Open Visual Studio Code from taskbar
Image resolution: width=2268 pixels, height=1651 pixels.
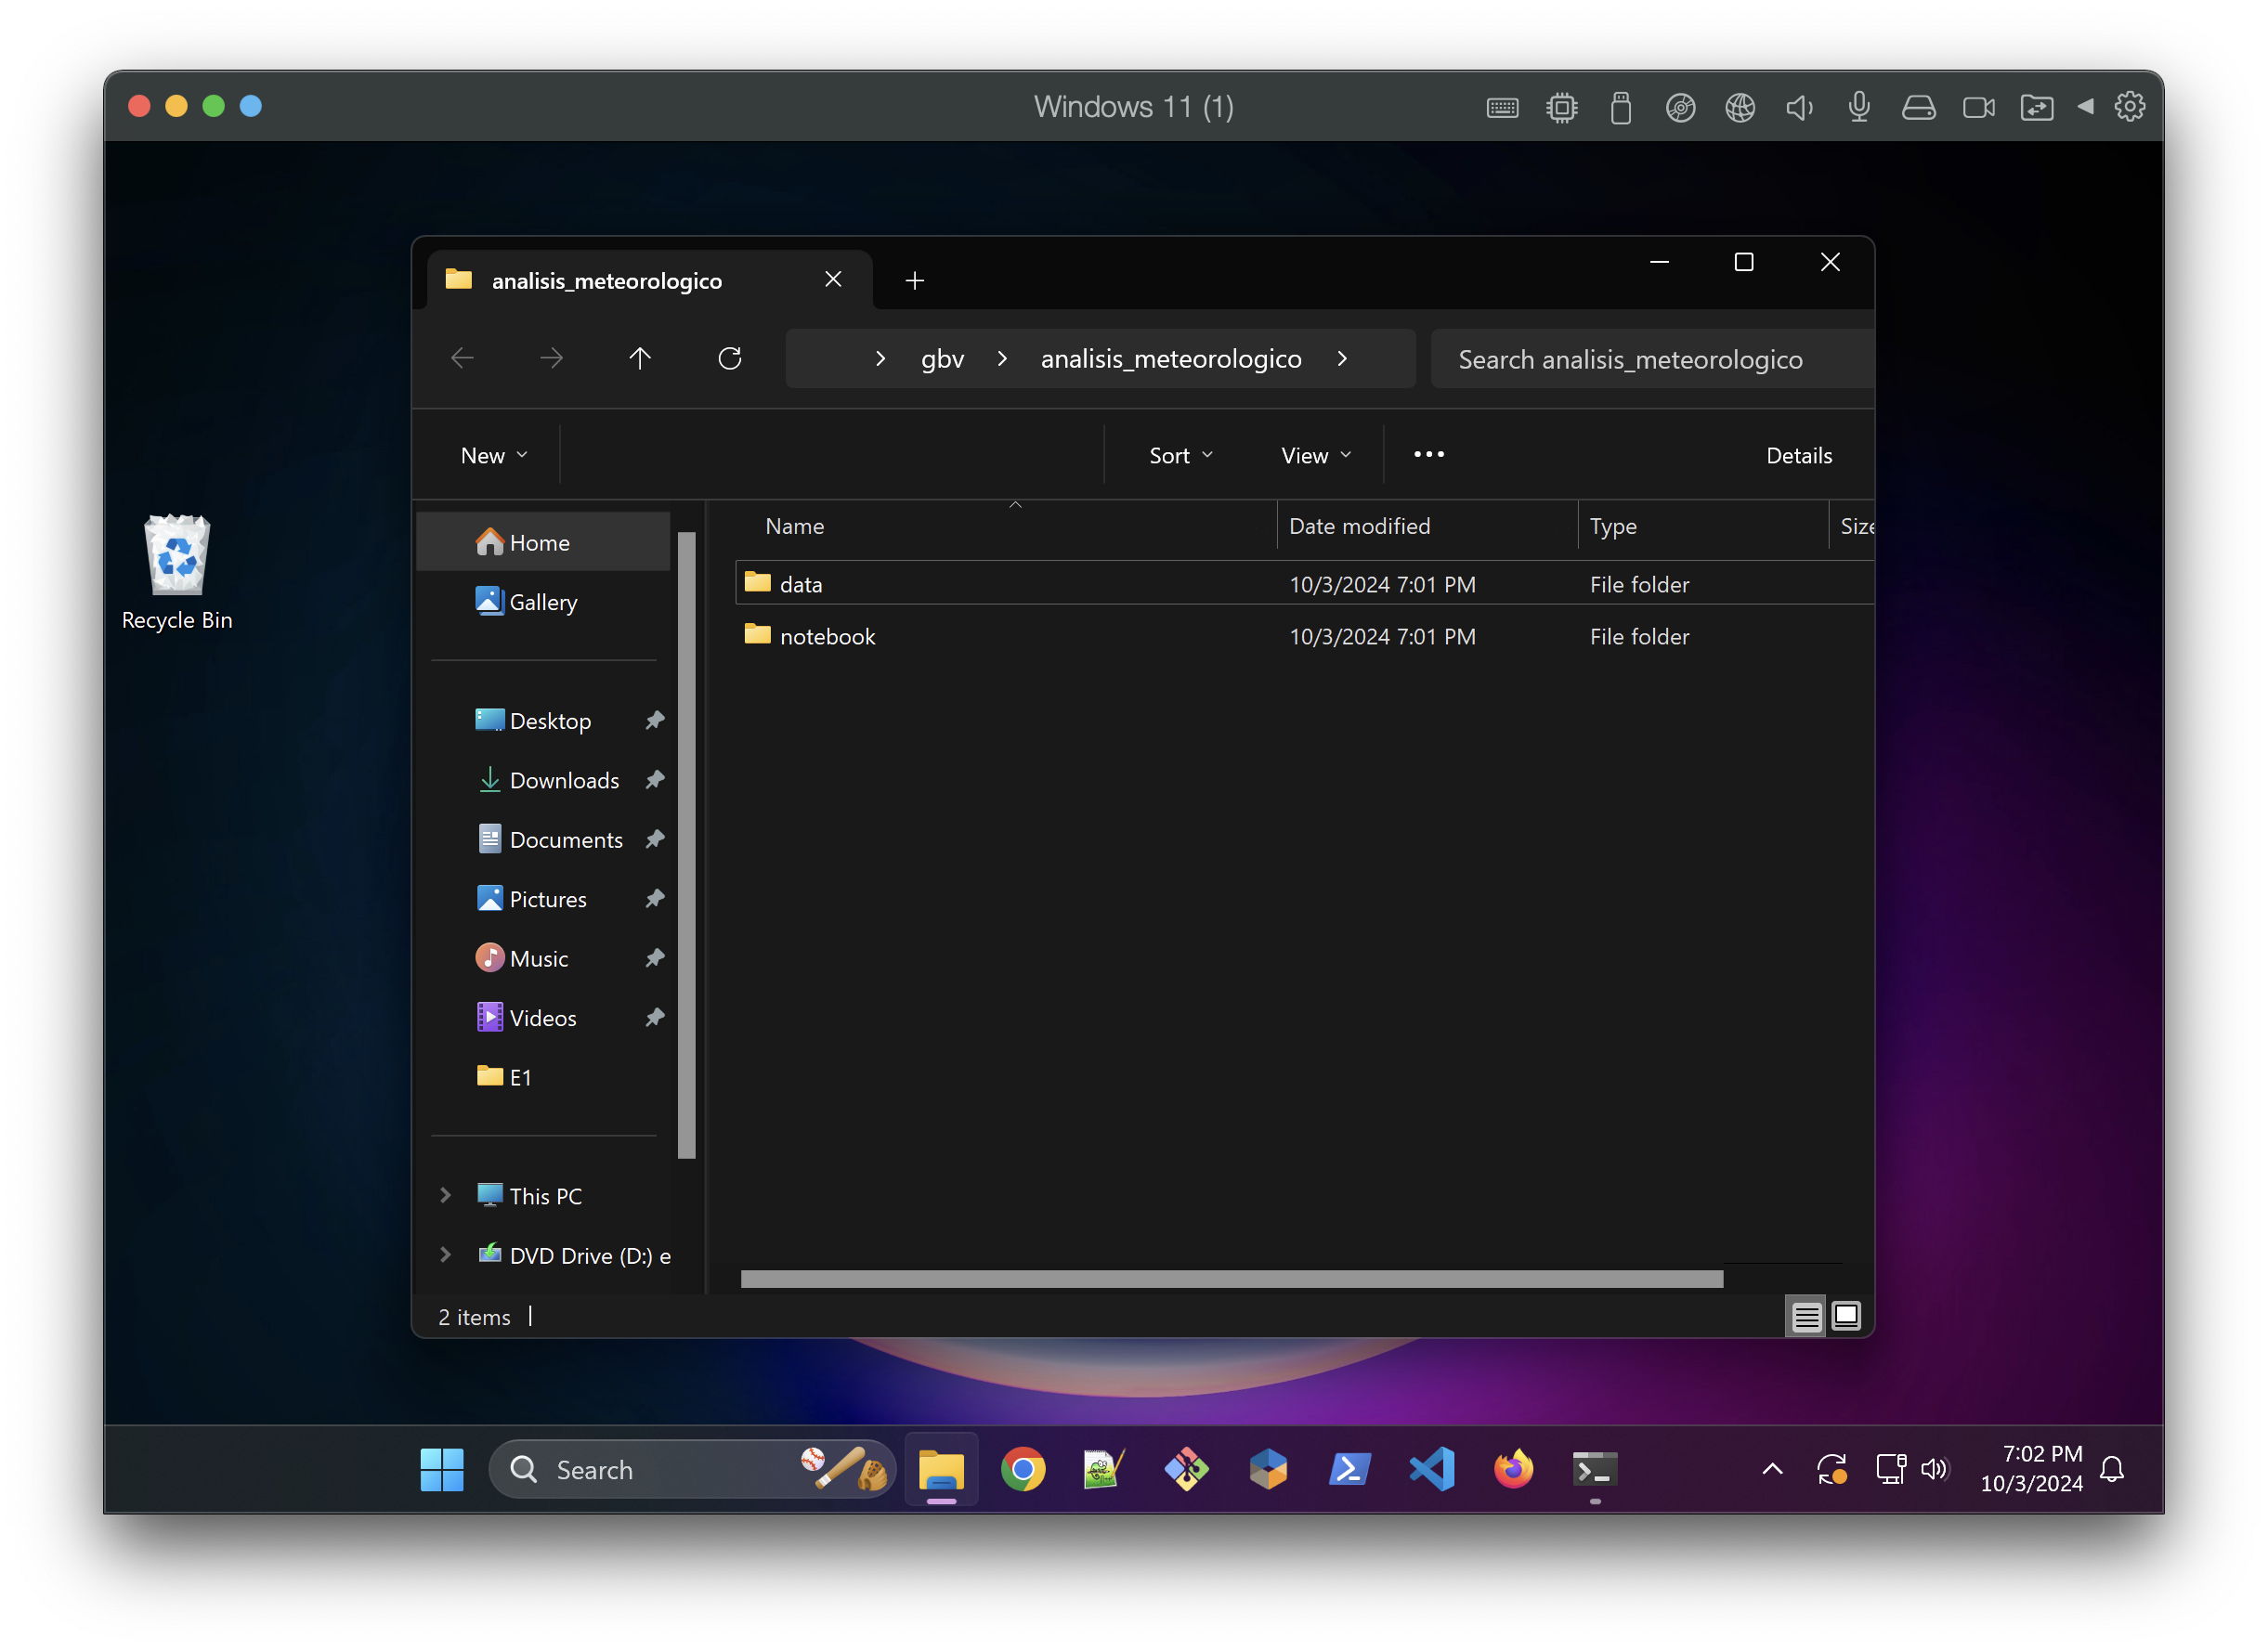(1431, 1469)
